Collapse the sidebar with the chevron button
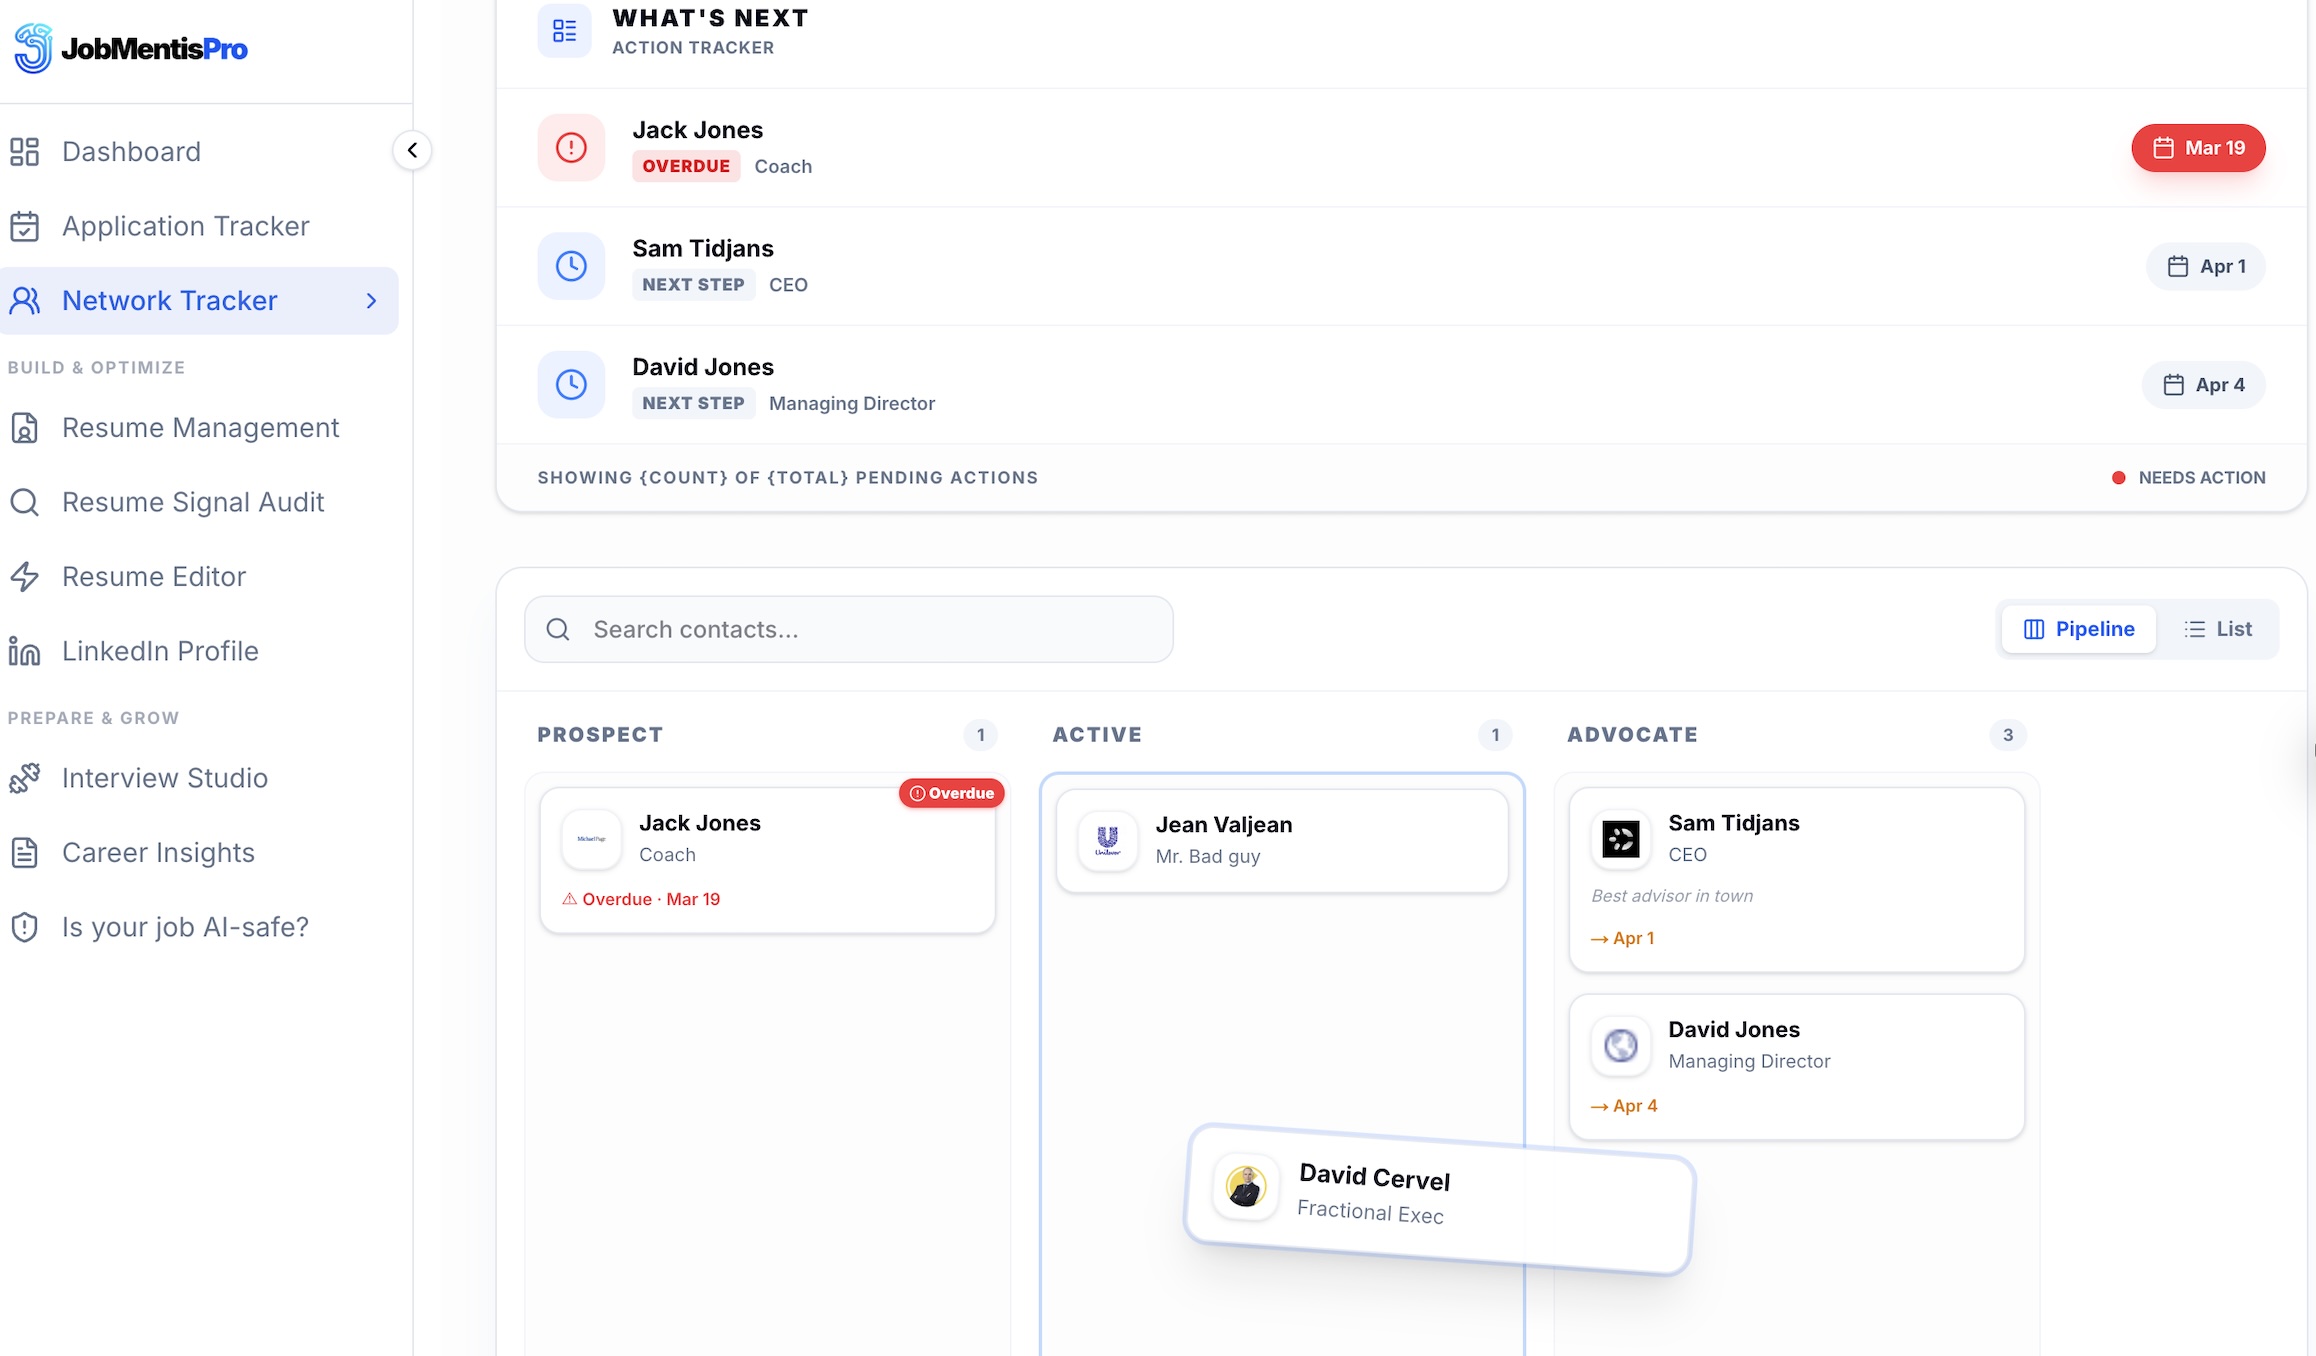This screenshot has width=2316, height=1356. coord(411,149)
